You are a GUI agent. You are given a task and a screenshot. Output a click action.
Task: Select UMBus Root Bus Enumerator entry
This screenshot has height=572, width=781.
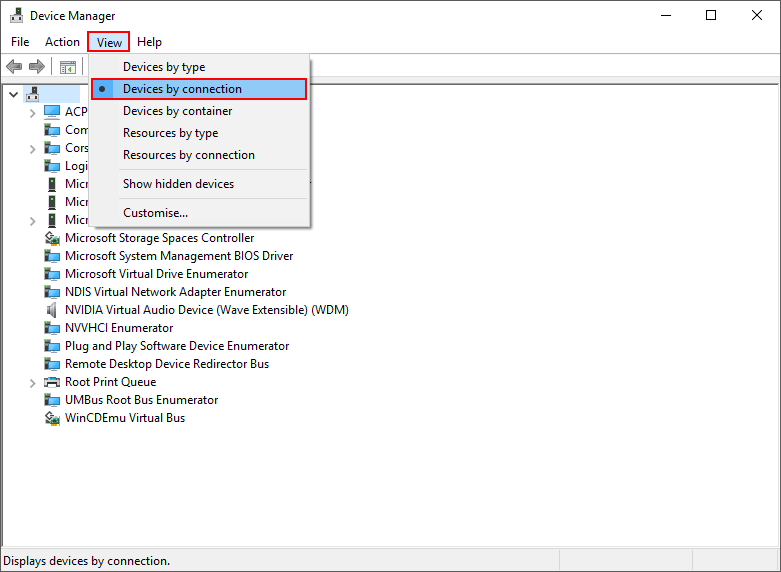(x=141, y=400)
